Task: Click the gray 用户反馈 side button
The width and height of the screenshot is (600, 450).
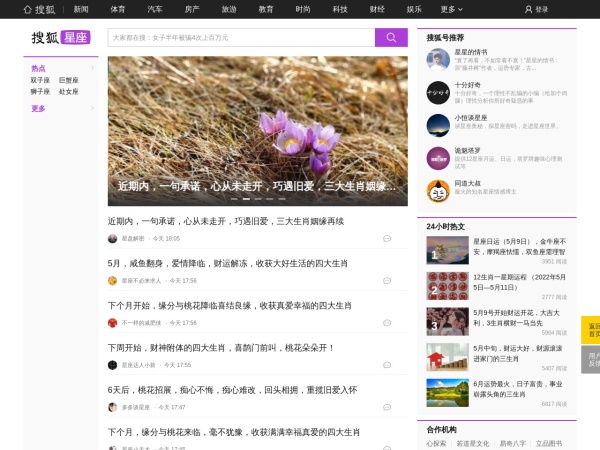Action: 591,360
